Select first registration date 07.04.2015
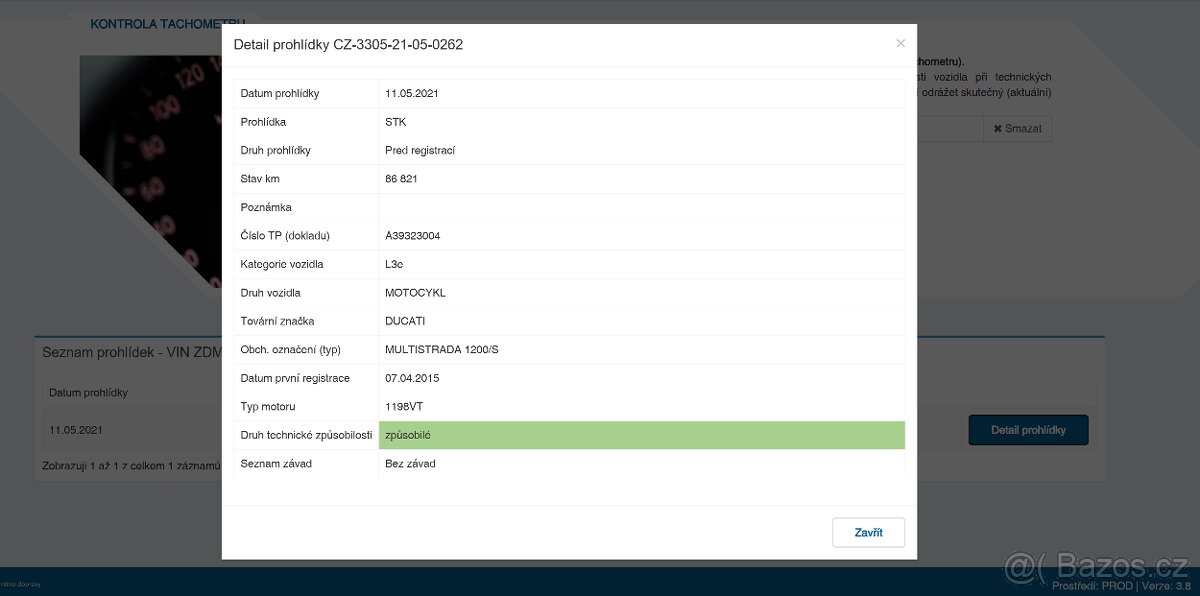Viewport: 1200px width, 596px height. tap(412, 378)
